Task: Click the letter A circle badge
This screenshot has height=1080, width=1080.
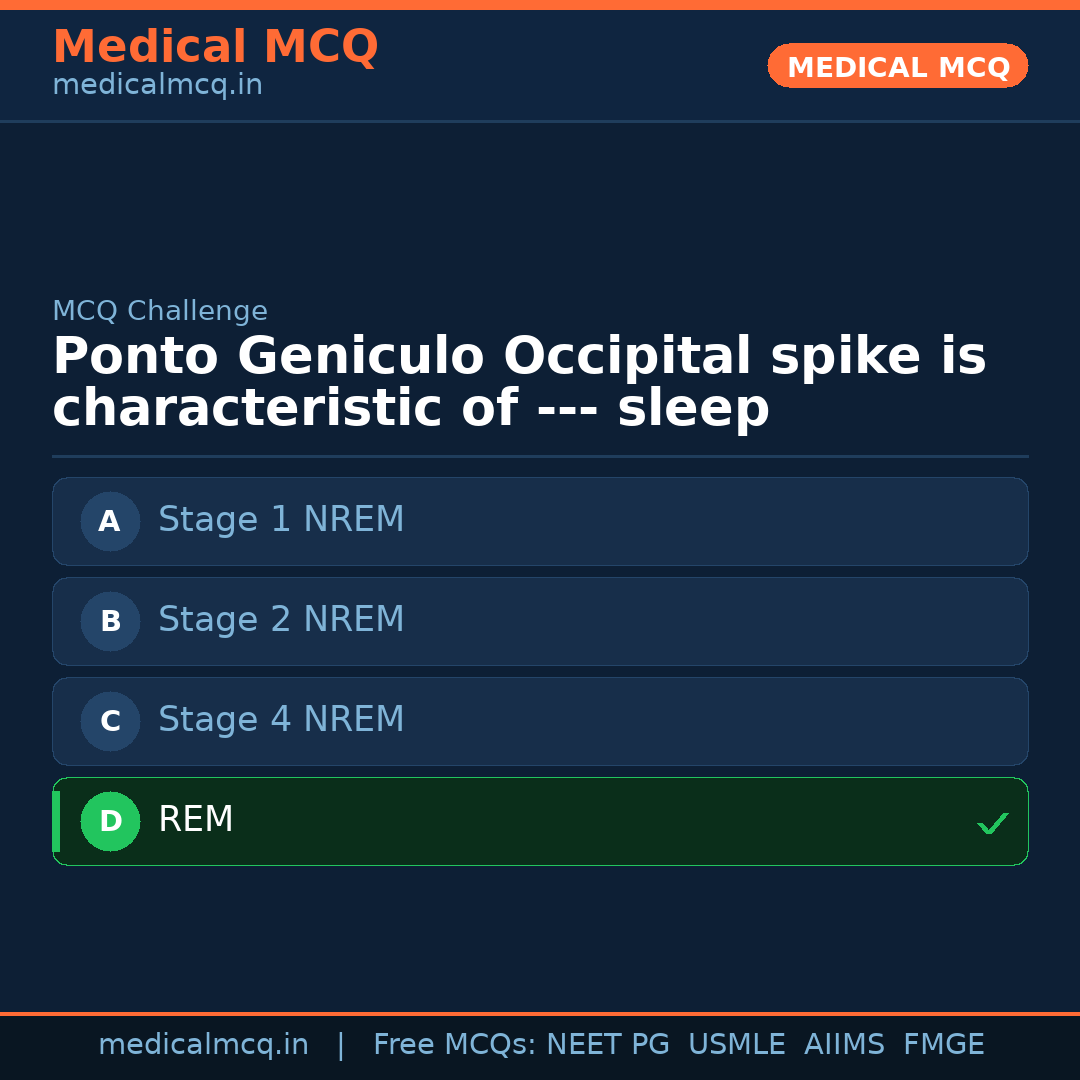Action: coord(110,521)
